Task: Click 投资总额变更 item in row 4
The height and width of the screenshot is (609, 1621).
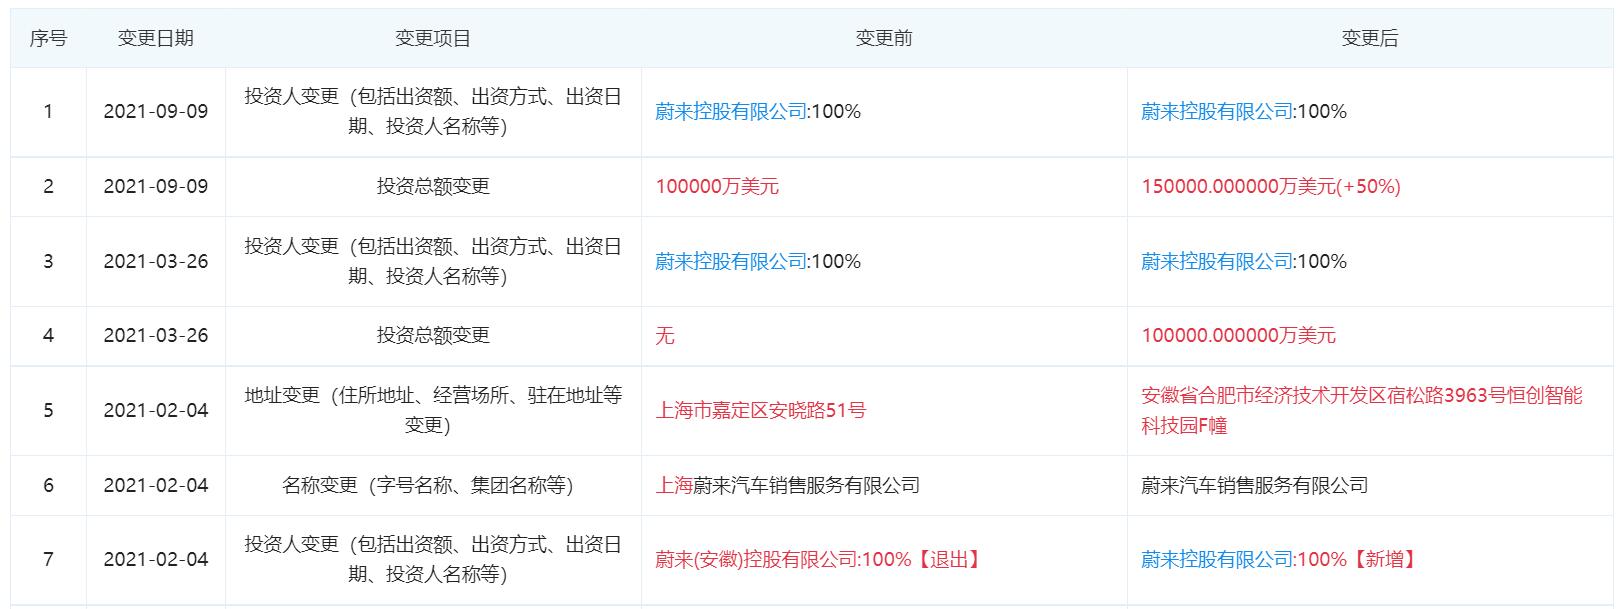Action: point(433,336)
